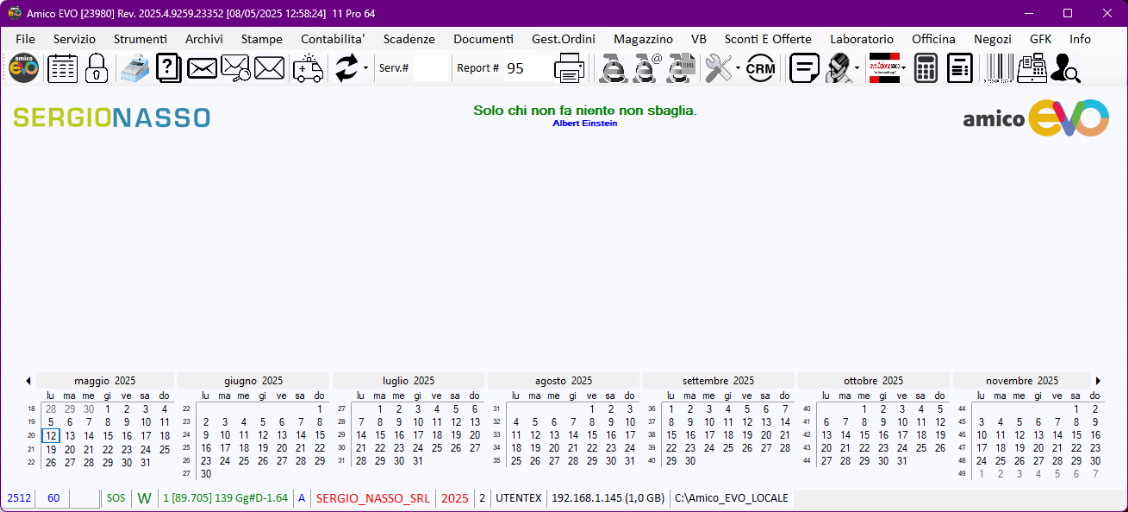Screen dimensions: 1128x512
Task: Click the printer icon
Action: (570, 68)
